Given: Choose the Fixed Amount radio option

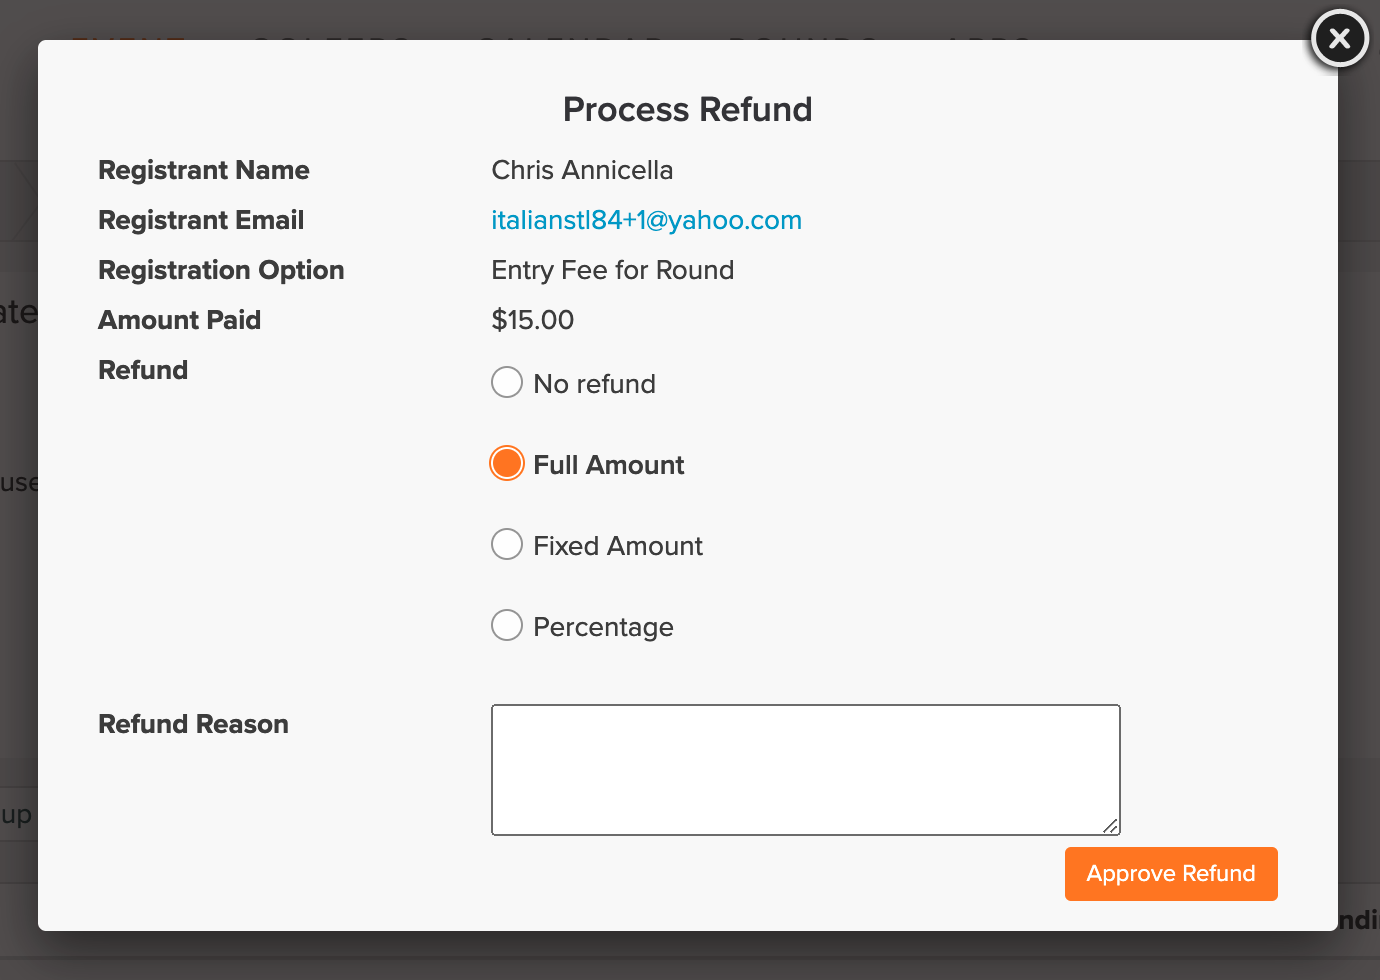Looking at the screenshot, I should 507,544.
